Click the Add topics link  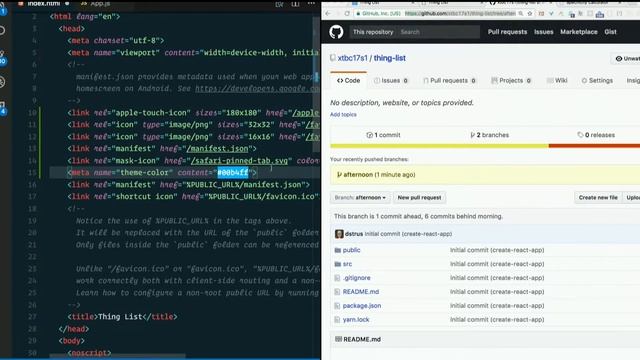[x=343, y=115]
